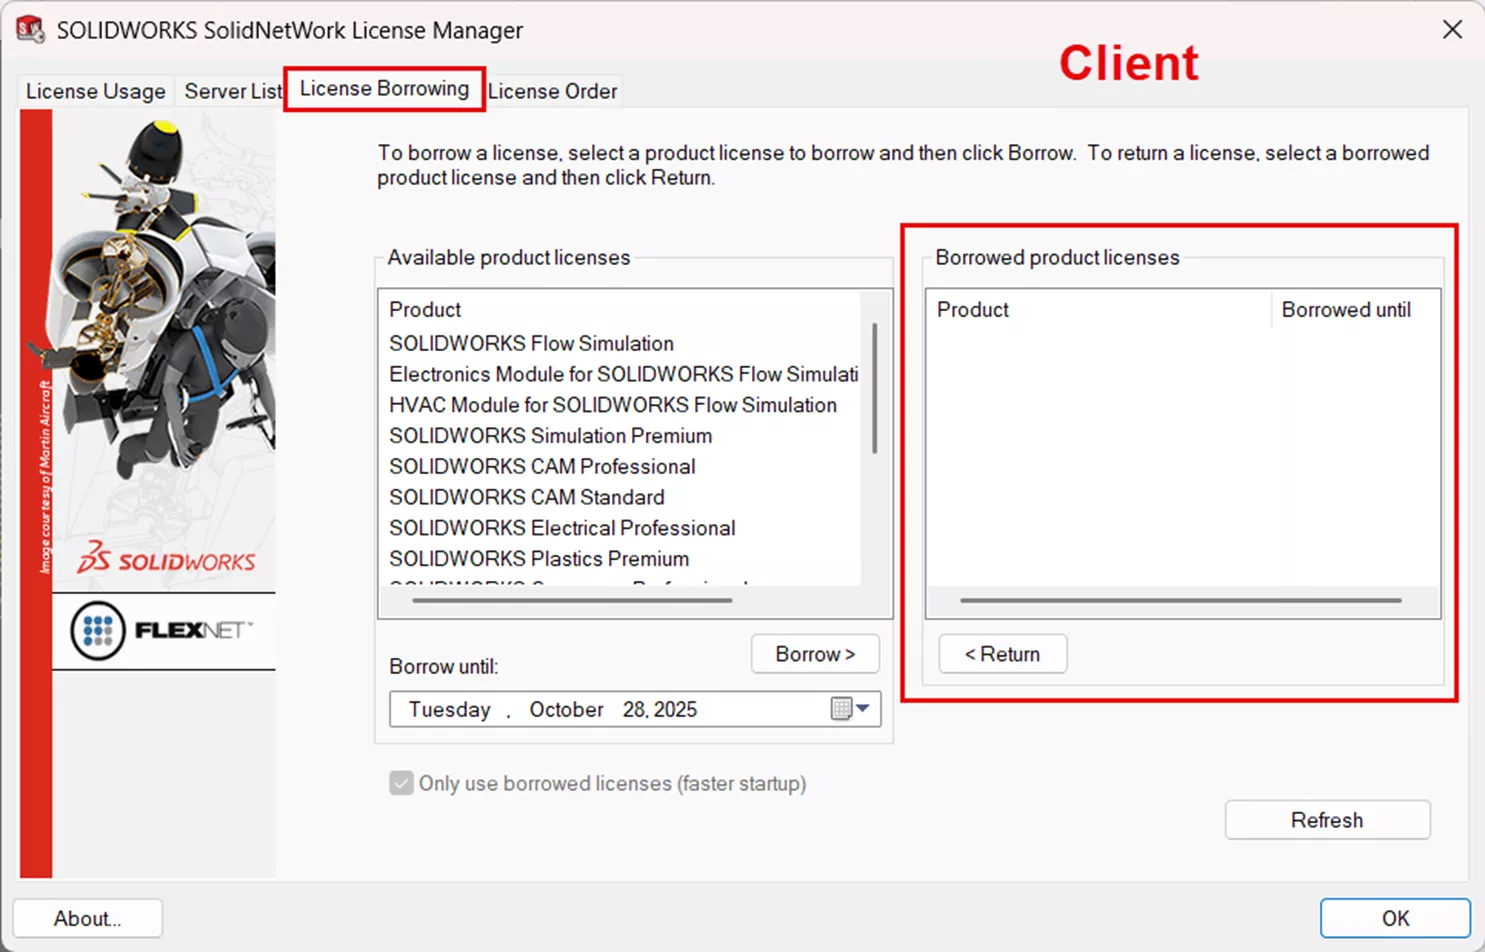The image size is (1485, 952).
Task: Click the FLEXNET logo in the sidebar
Action: click(163, 632)
